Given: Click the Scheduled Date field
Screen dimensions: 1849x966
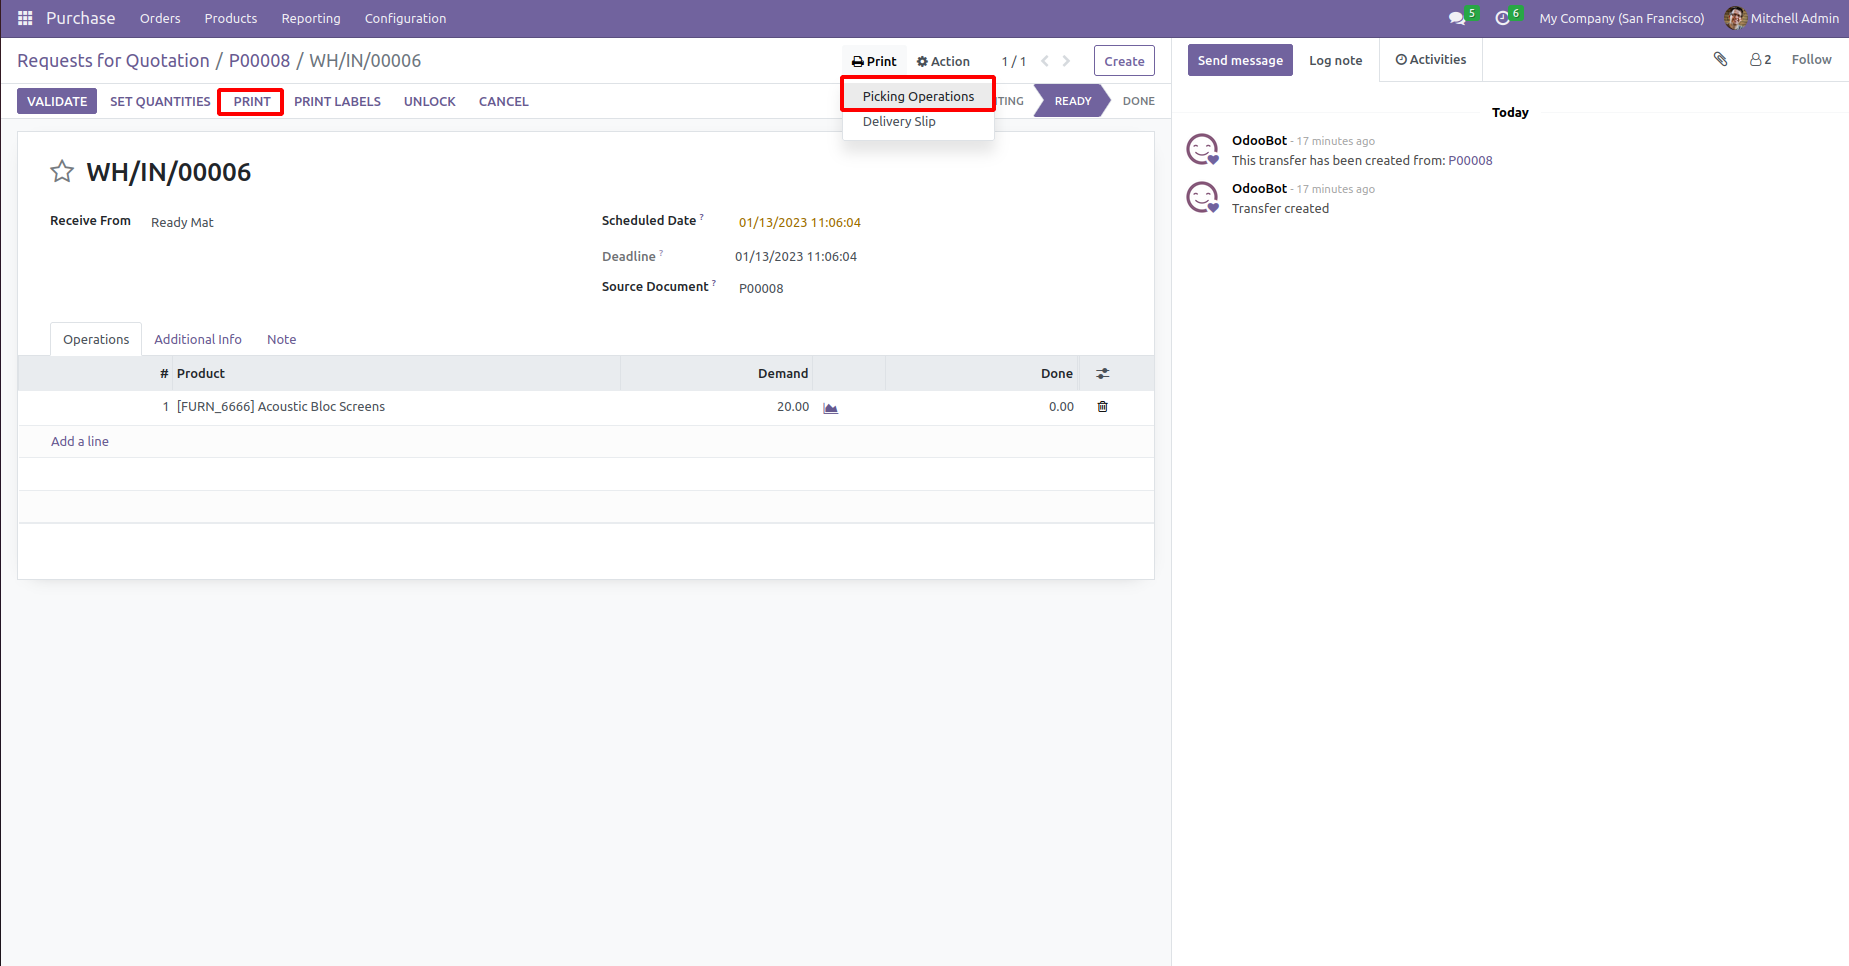Looking at the screenshot, I should coord(799,222).
